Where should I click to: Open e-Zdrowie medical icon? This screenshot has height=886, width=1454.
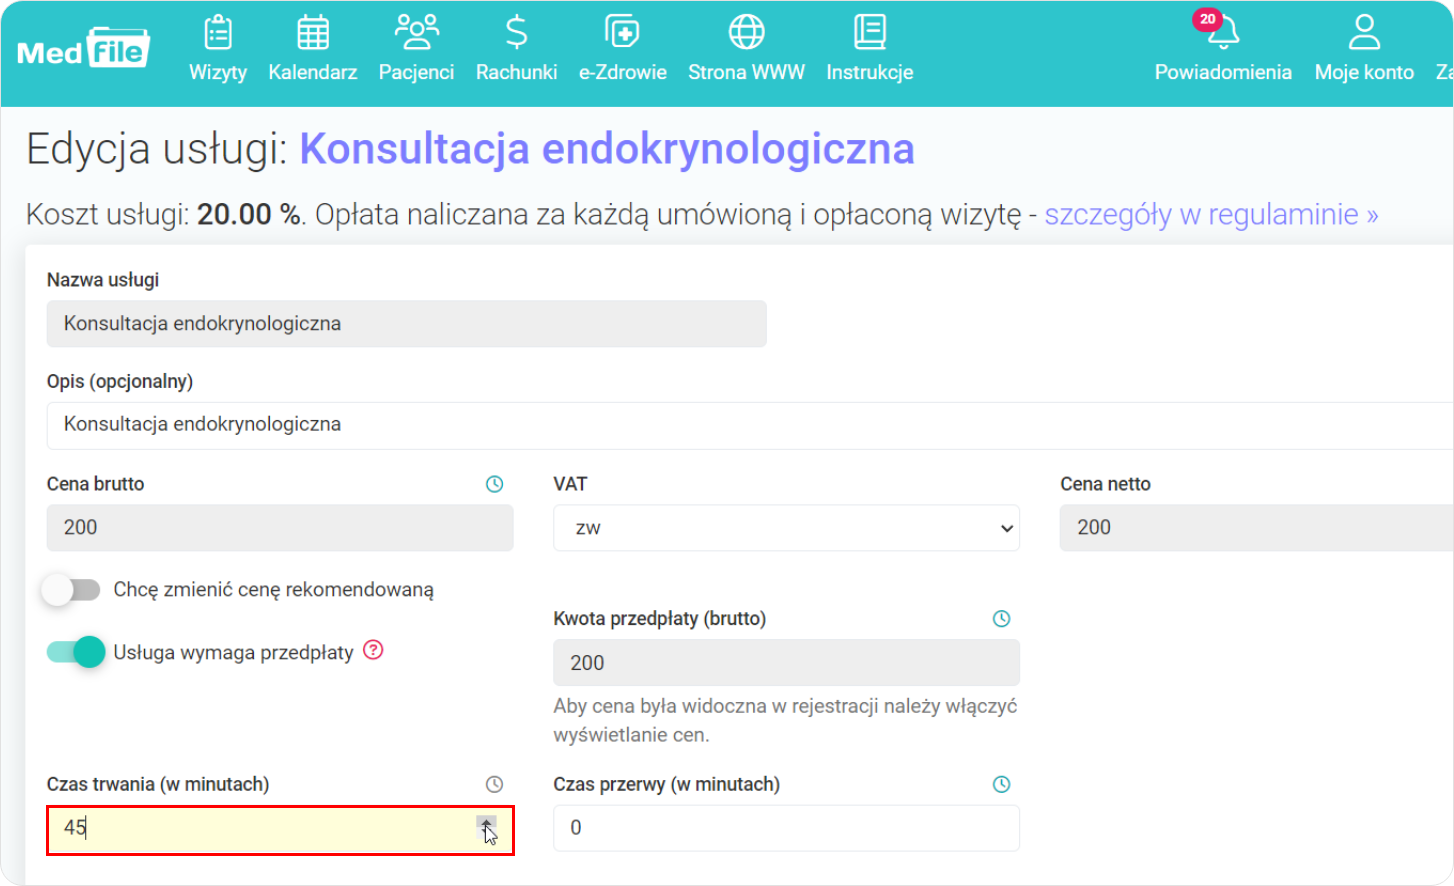click(622, 32)
